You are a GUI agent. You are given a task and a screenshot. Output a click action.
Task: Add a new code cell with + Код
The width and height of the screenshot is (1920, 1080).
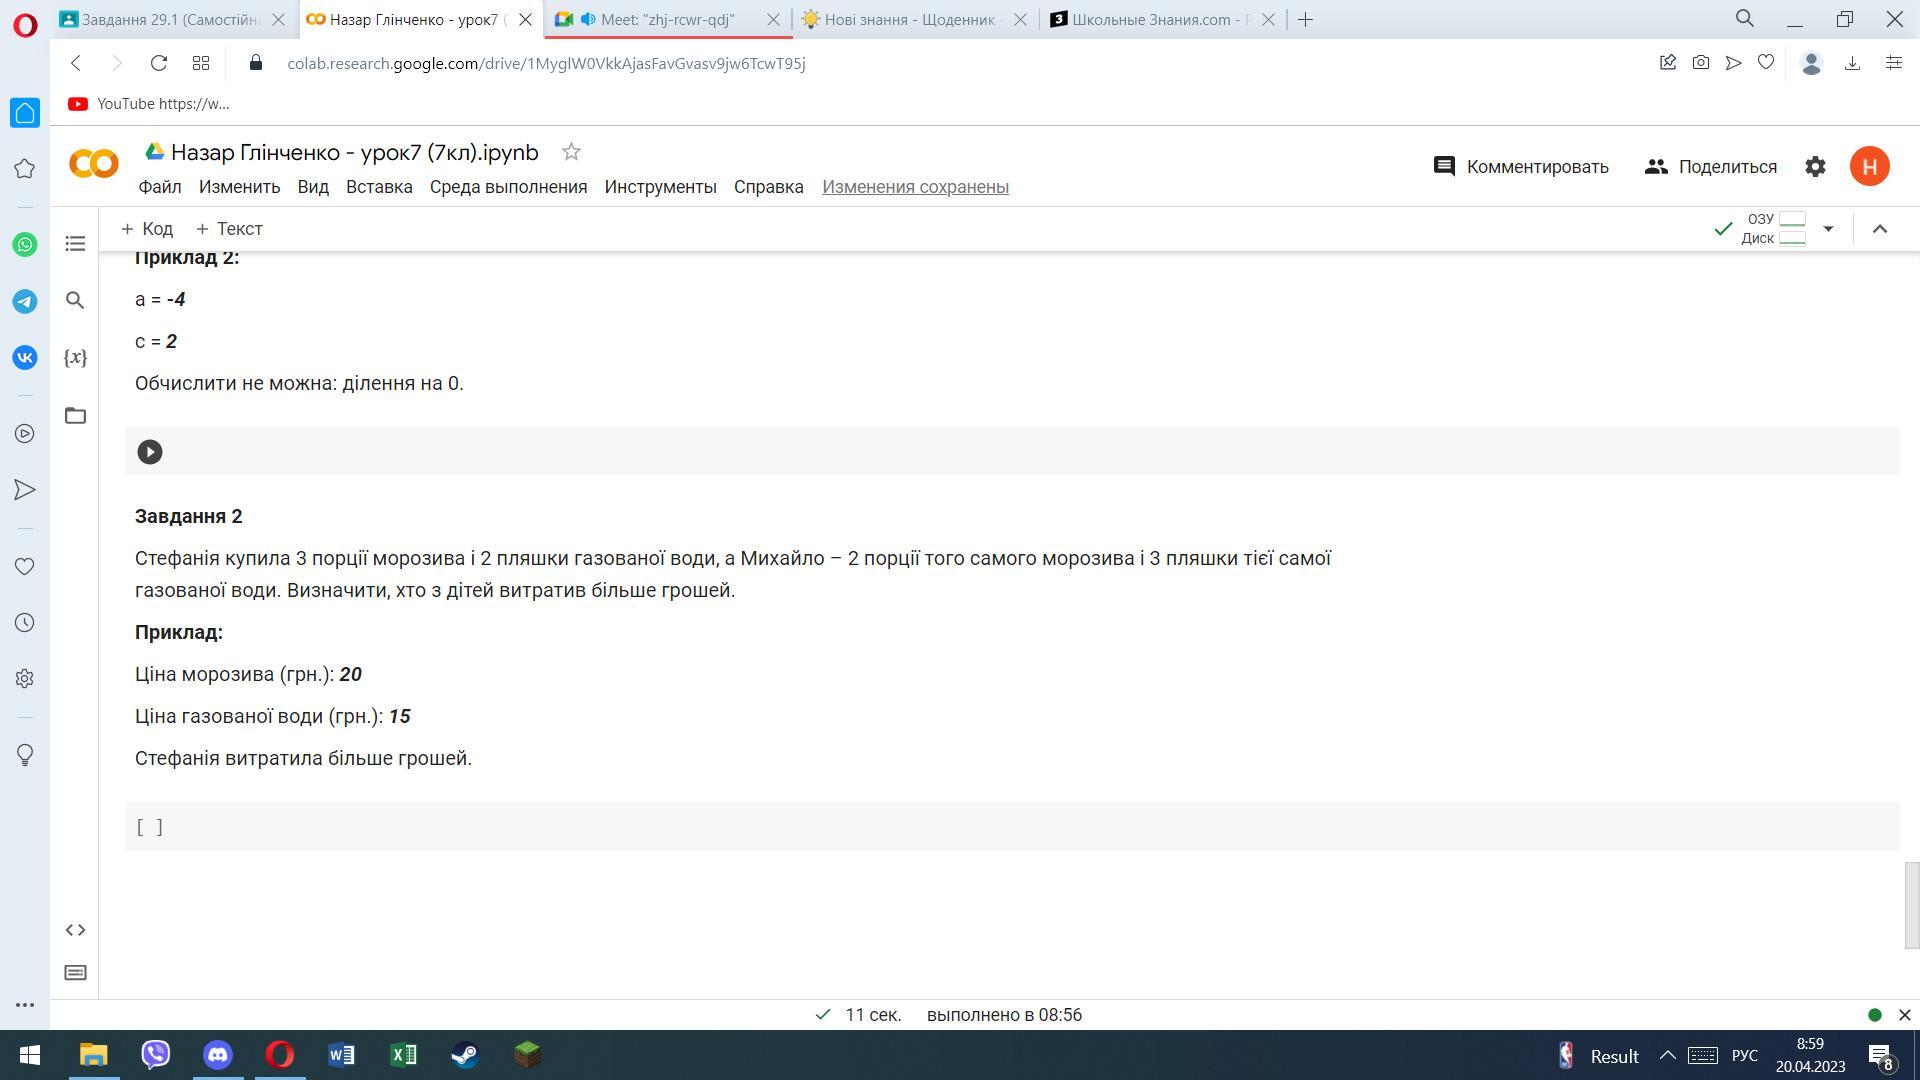pyautogui.click(x=147, y=229)
